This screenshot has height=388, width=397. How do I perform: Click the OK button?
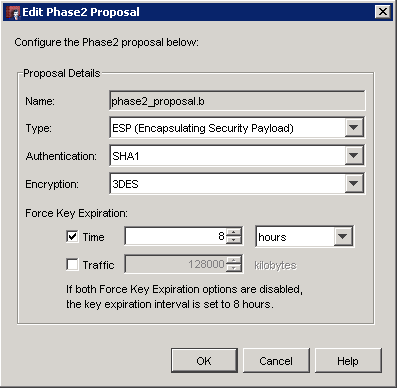point(204,361)
